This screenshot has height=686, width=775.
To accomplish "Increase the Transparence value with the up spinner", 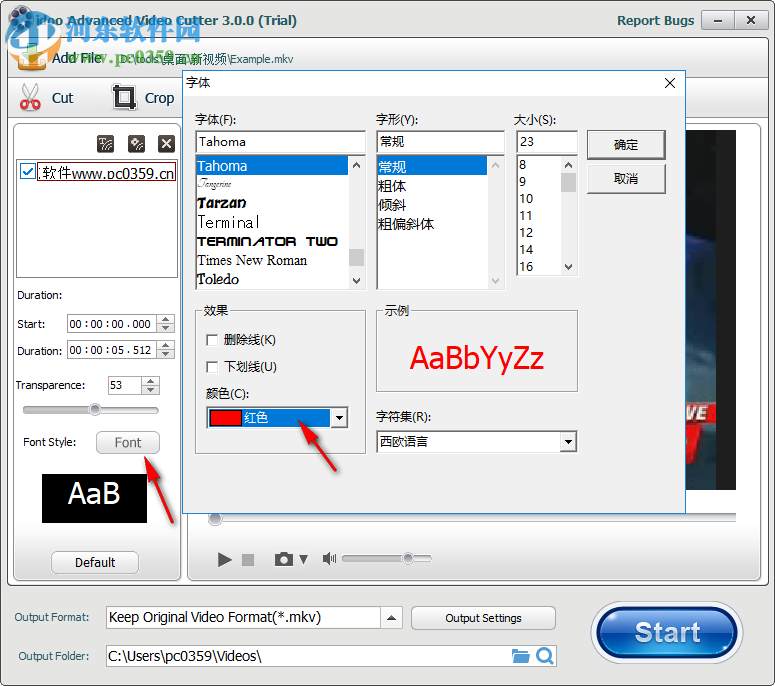I will pos(150,381).
